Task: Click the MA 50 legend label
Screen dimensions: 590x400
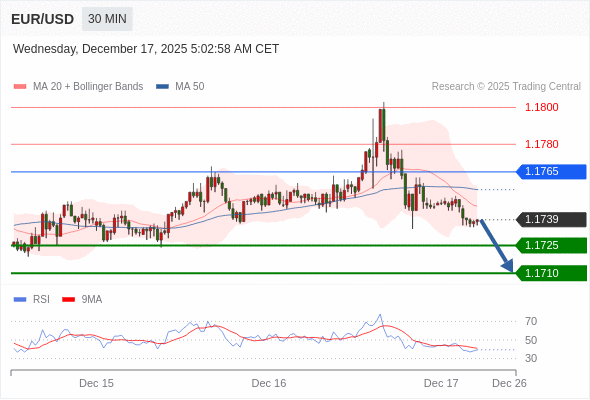Action: point(190,87)
